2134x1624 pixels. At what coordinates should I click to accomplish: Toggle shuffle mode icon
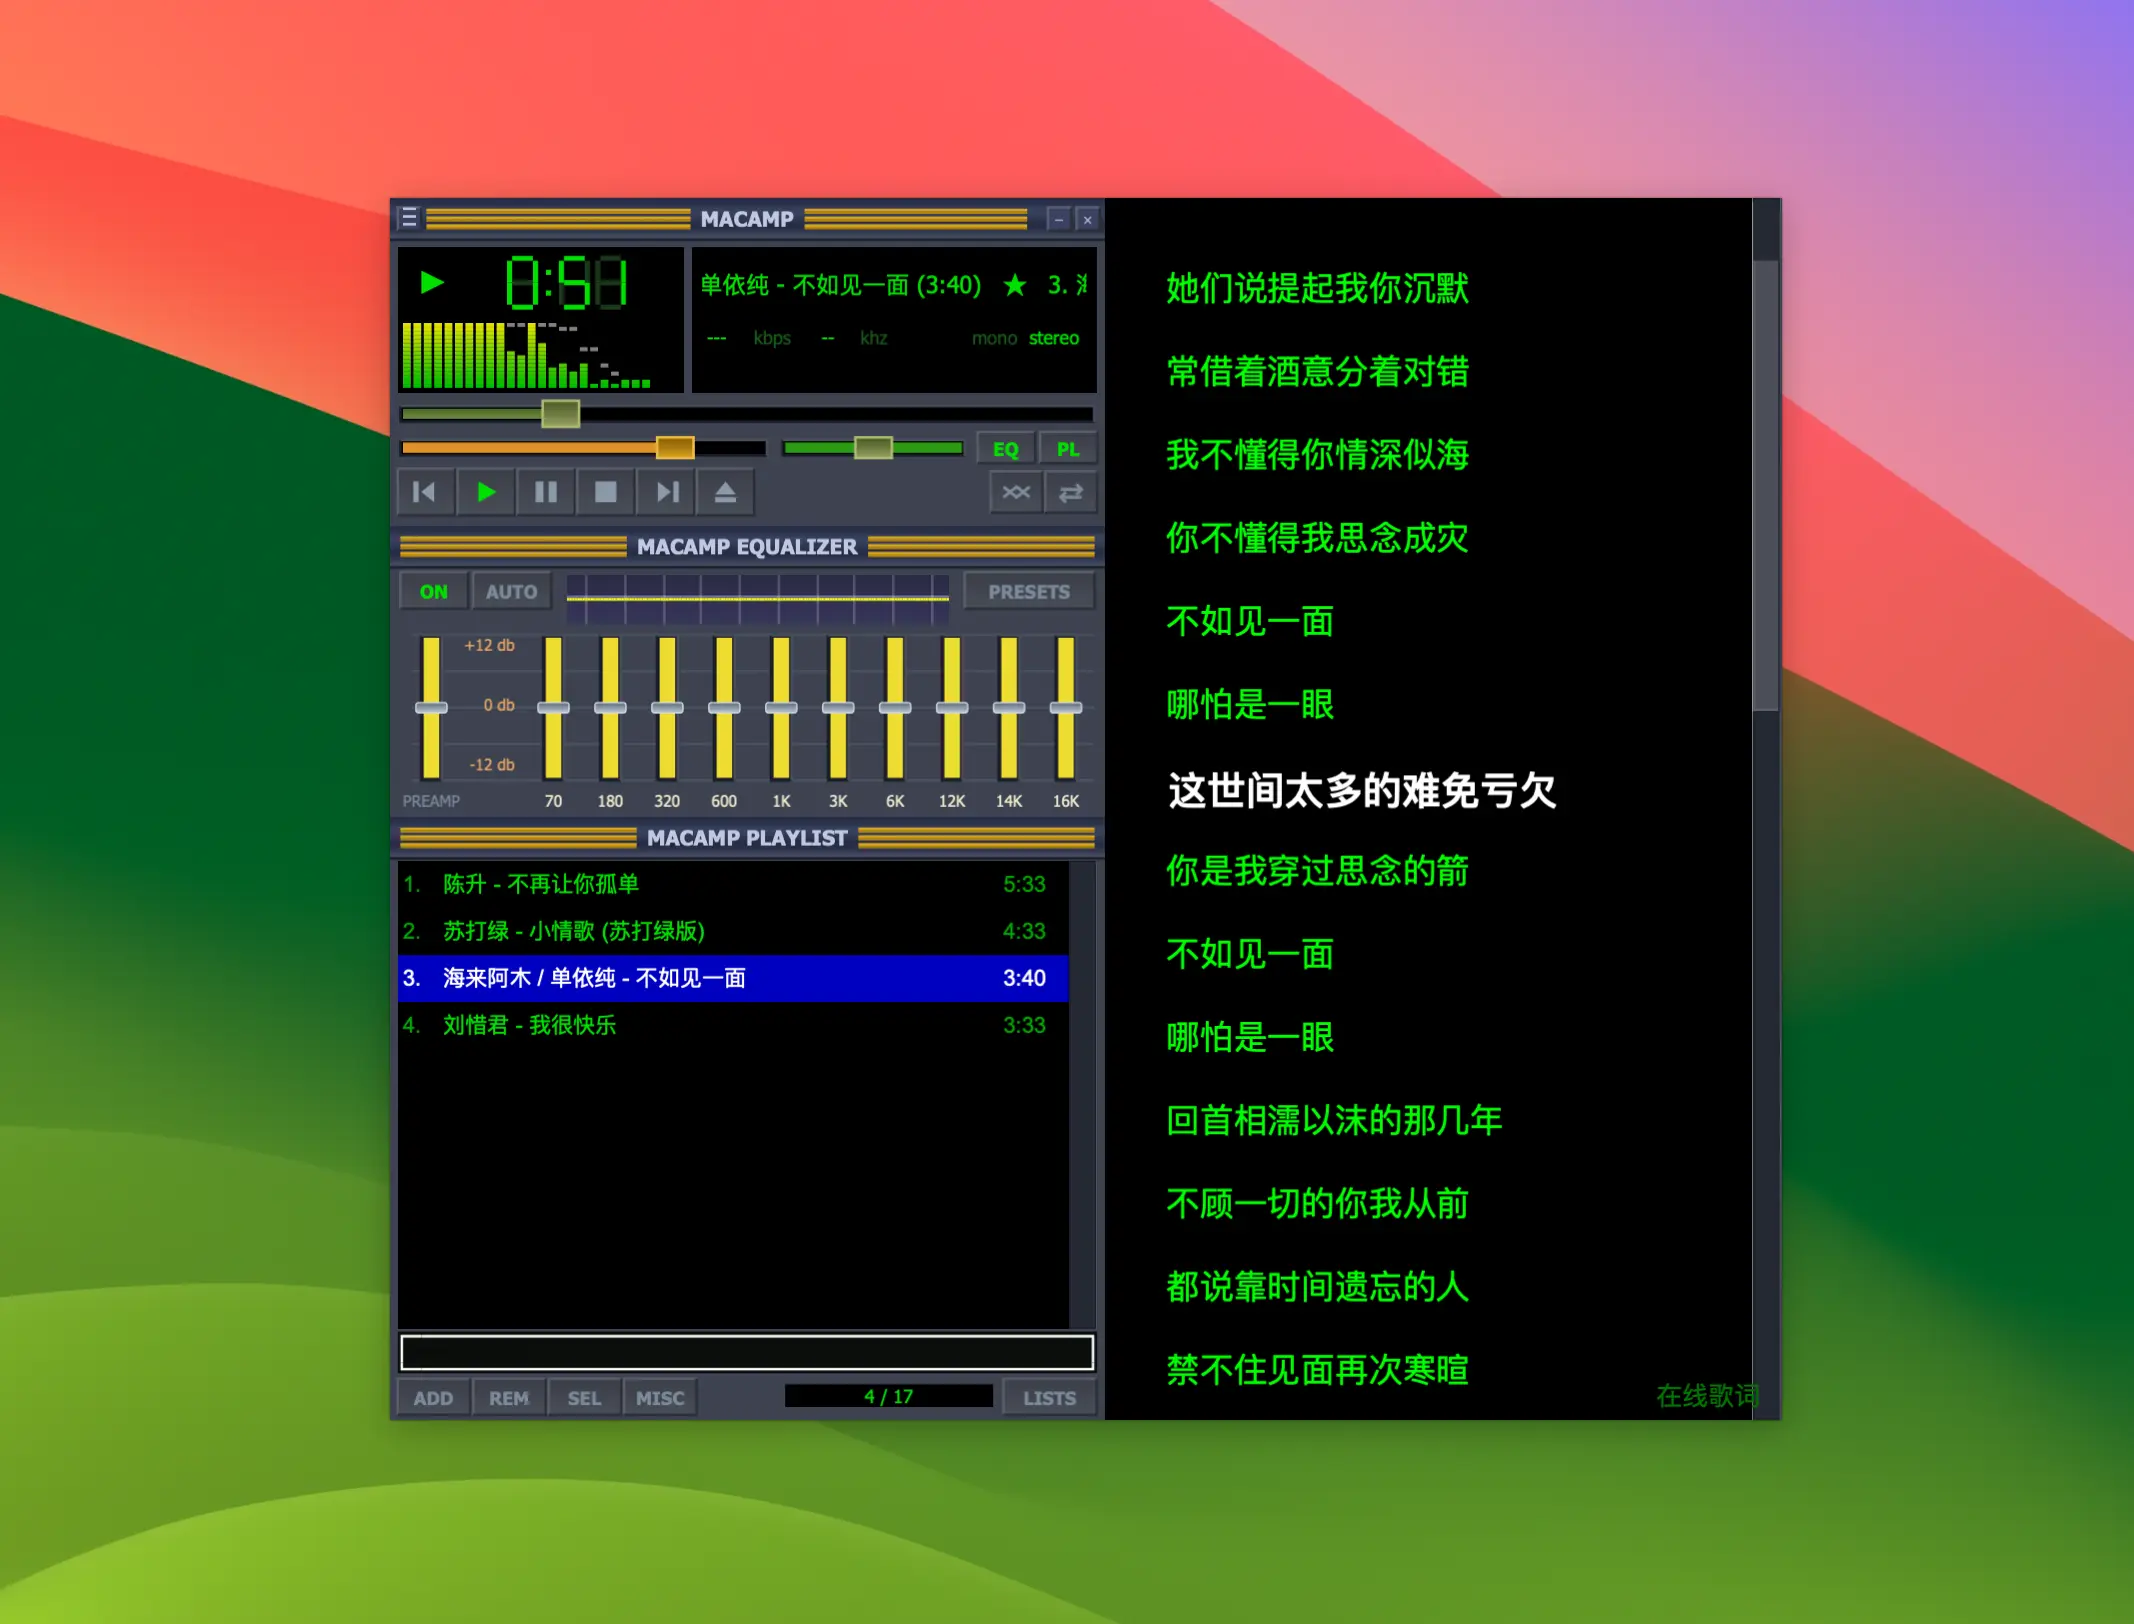point(1016,492)
